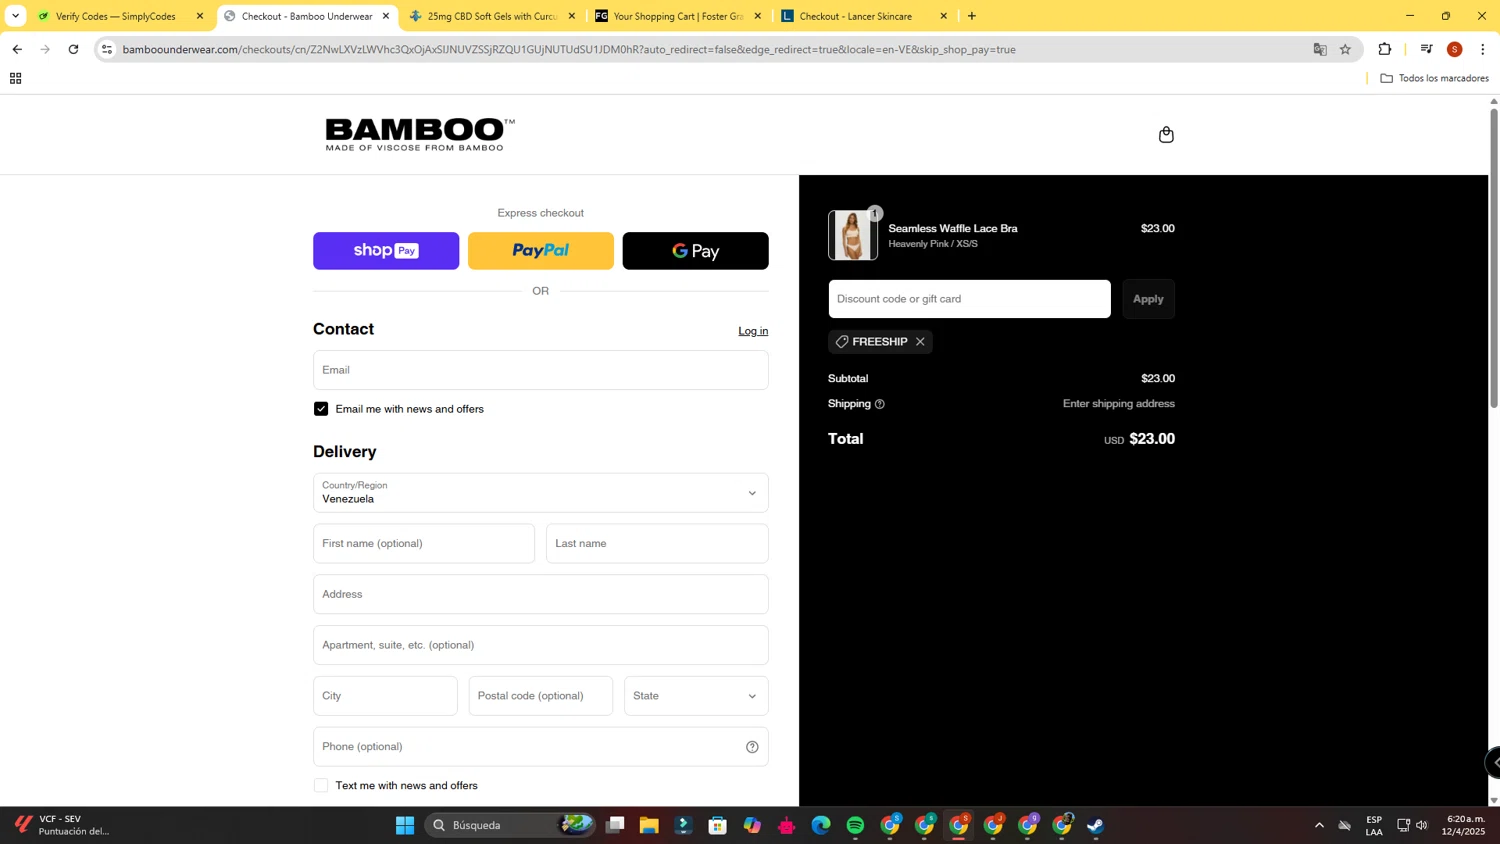Check Text me with news and offers

[321, 786]
